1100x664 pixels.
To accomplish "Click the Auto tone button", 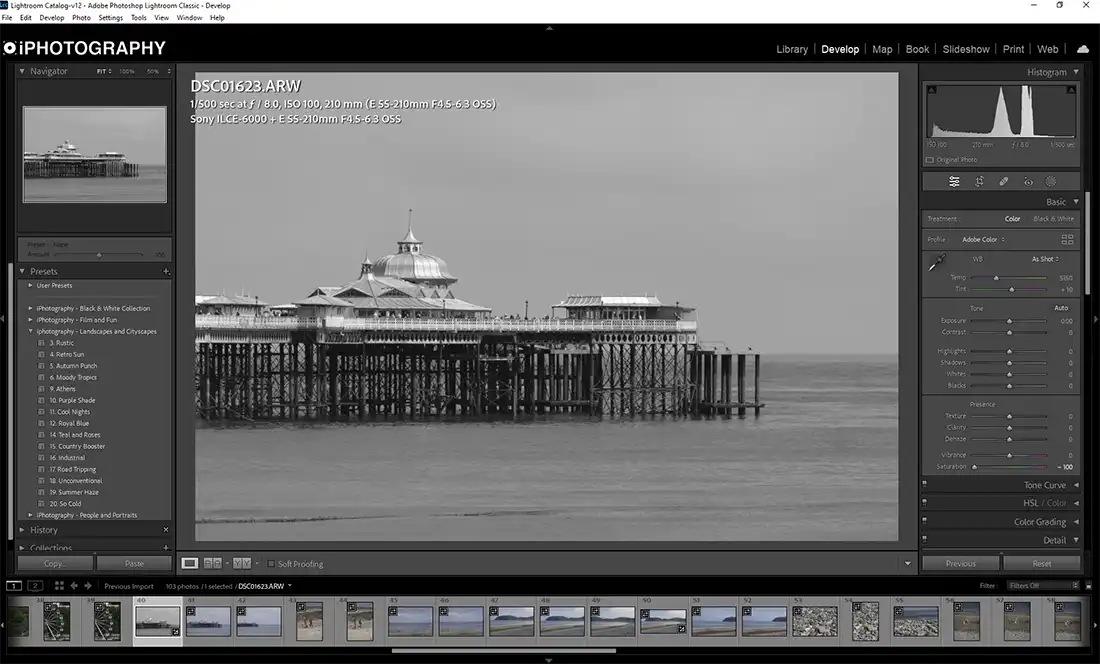I will coord(1060,308).
